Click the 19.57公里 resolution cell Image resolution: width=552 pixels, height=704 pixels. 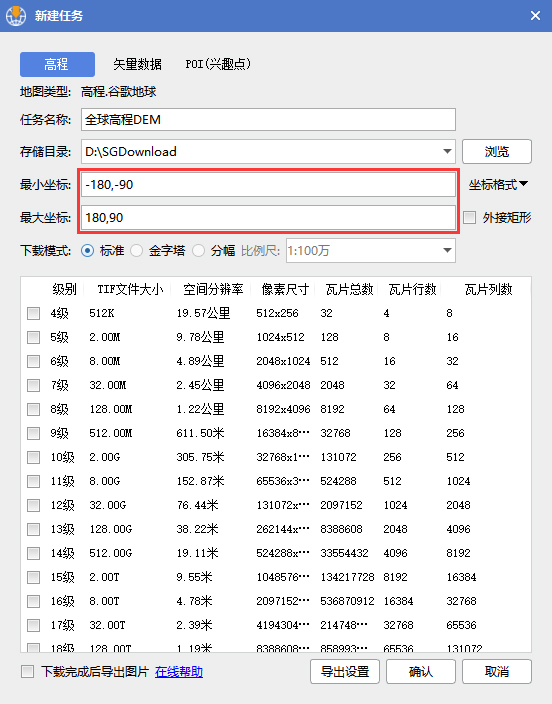[x=203, y=313]
